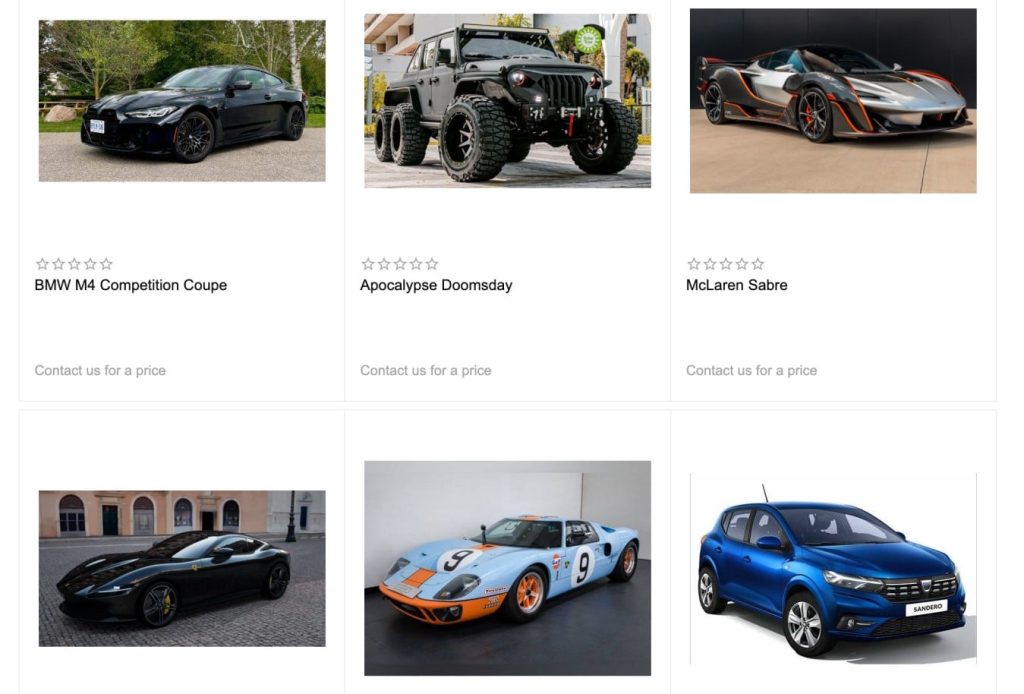Click "Contact us for a price" under McLaren Sabre
Screen dimensions: 1024x694
(752, 371)
